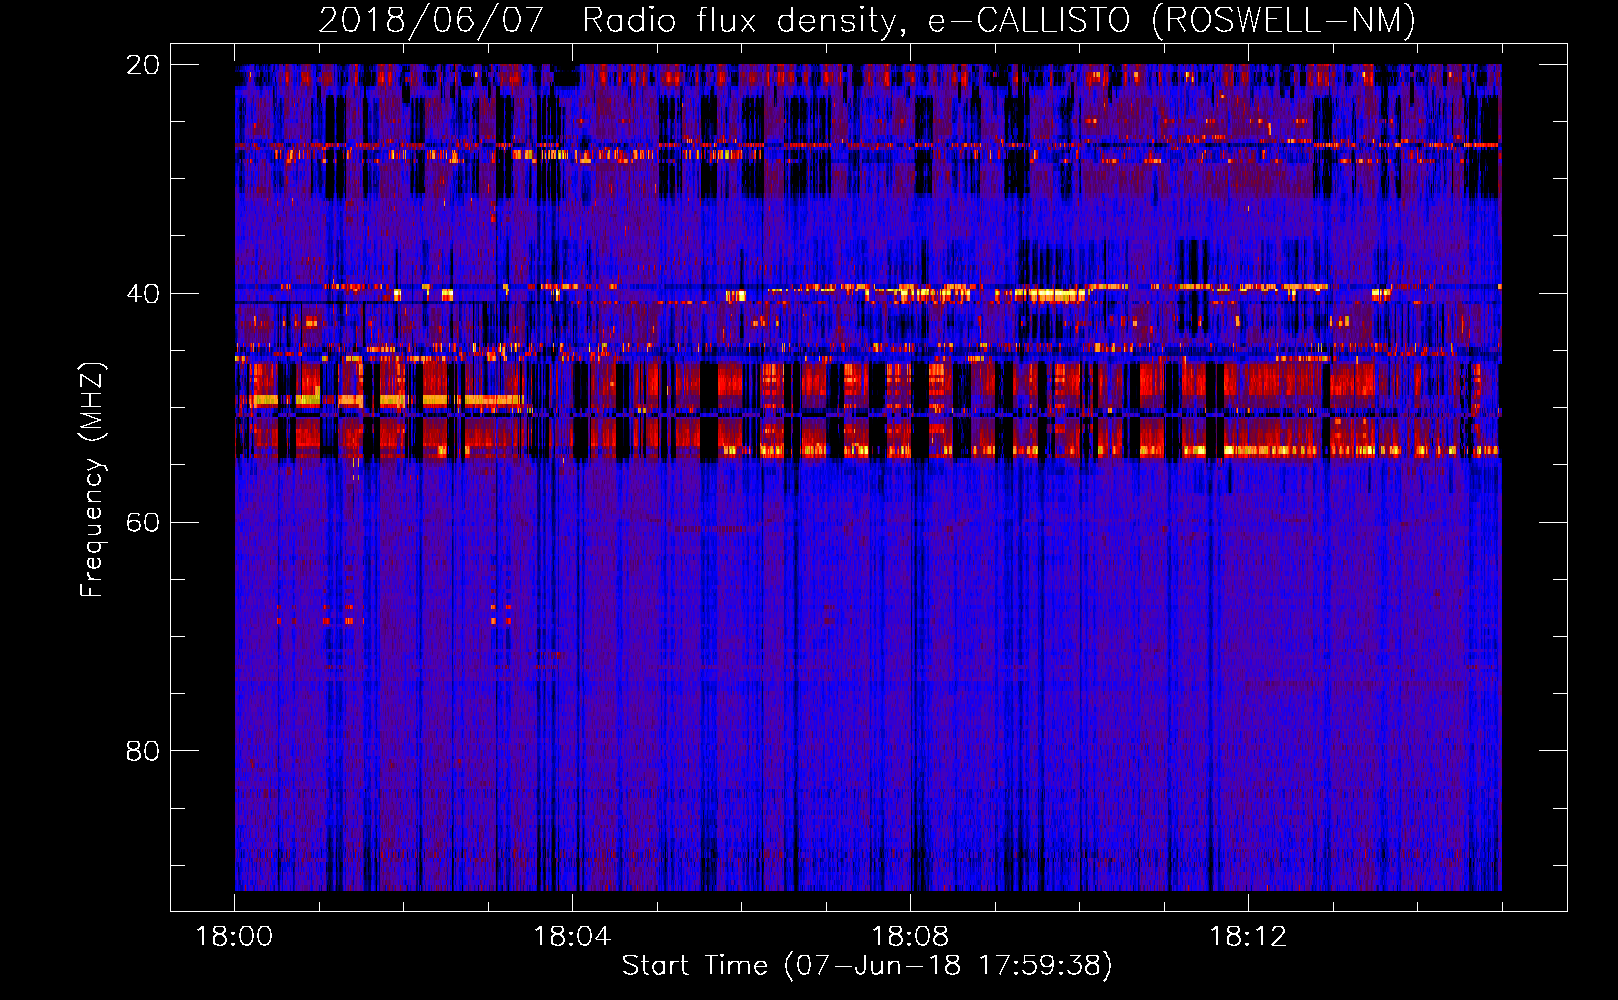Click the '18:08' time axis label

[910, 937]
